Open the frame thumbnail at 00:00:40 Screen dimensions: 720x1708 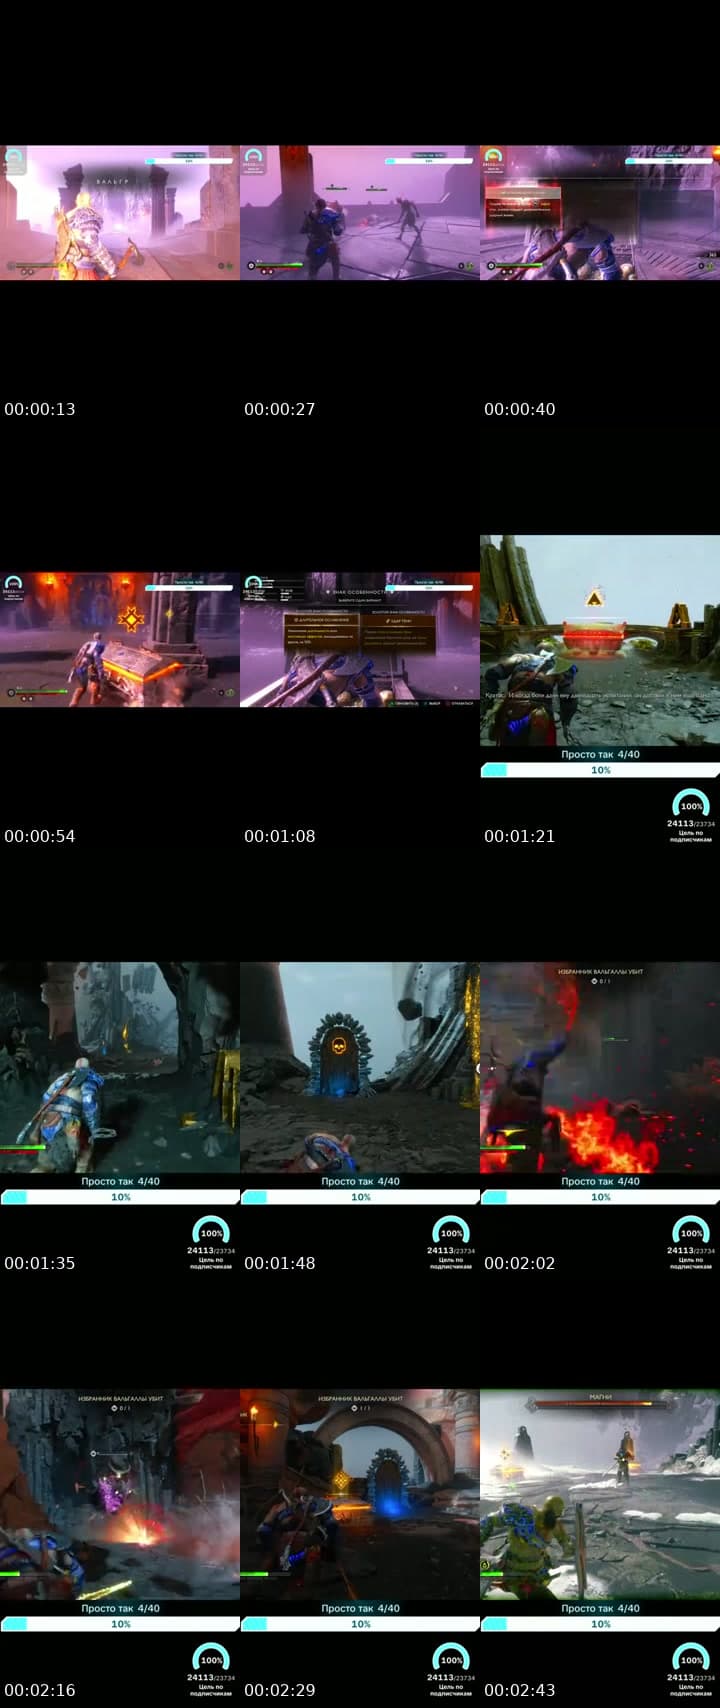coord(600,213)
